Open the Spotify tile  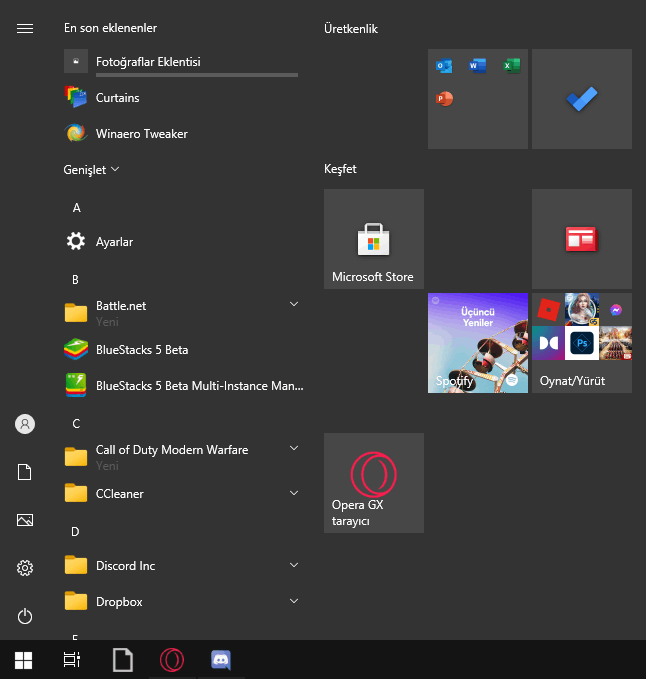point(478,343)
